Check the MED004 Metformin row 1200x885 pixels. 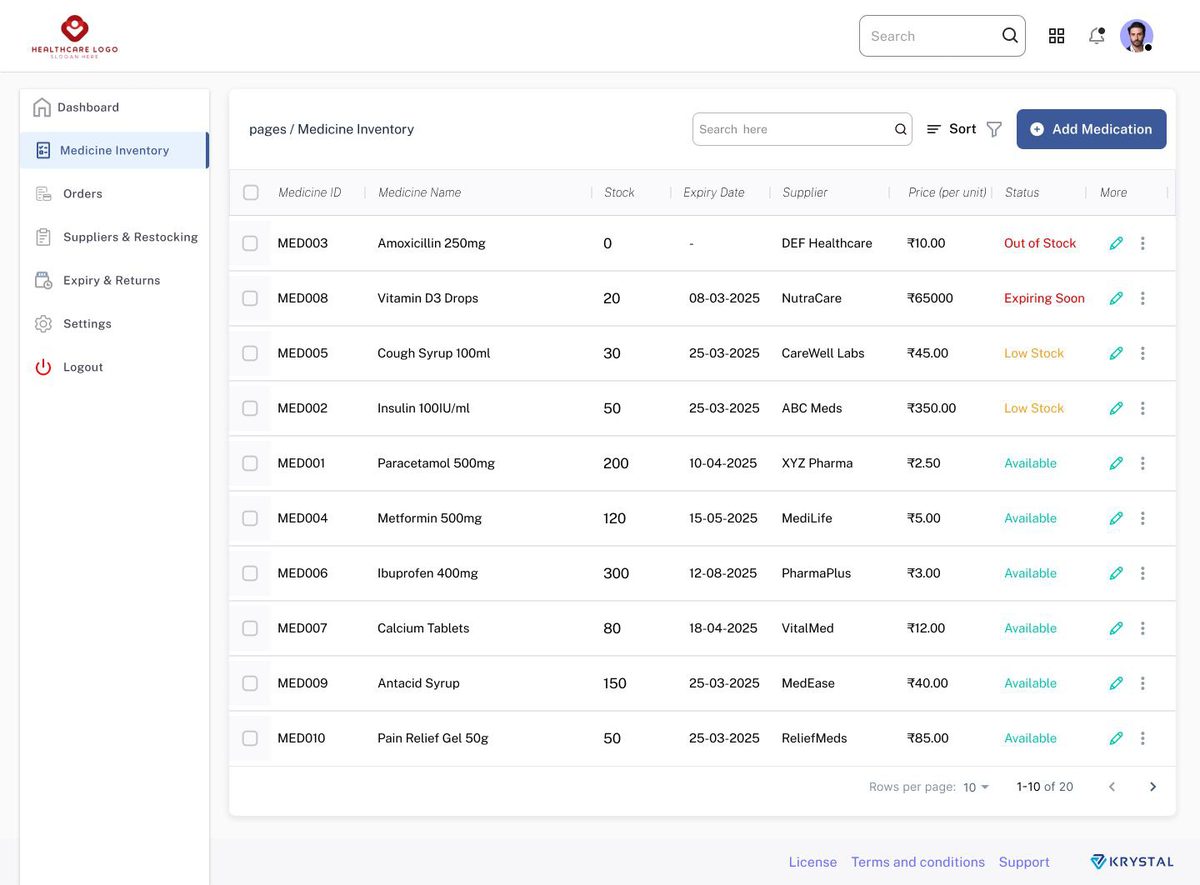tap(250, 518)
